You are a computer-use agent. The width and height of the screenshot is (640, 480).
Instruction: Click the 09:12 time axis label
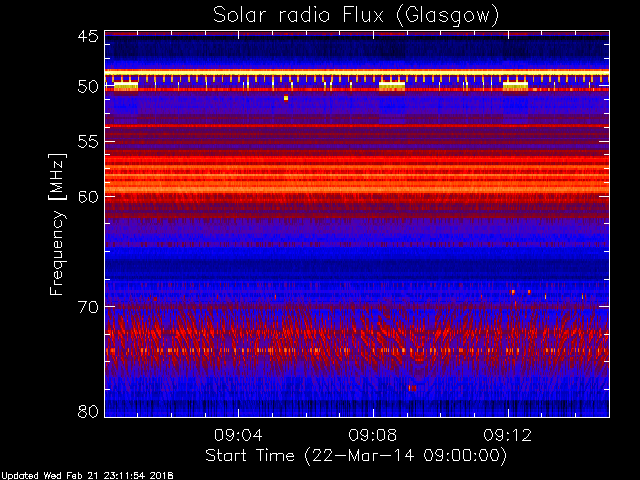[508, 435]
